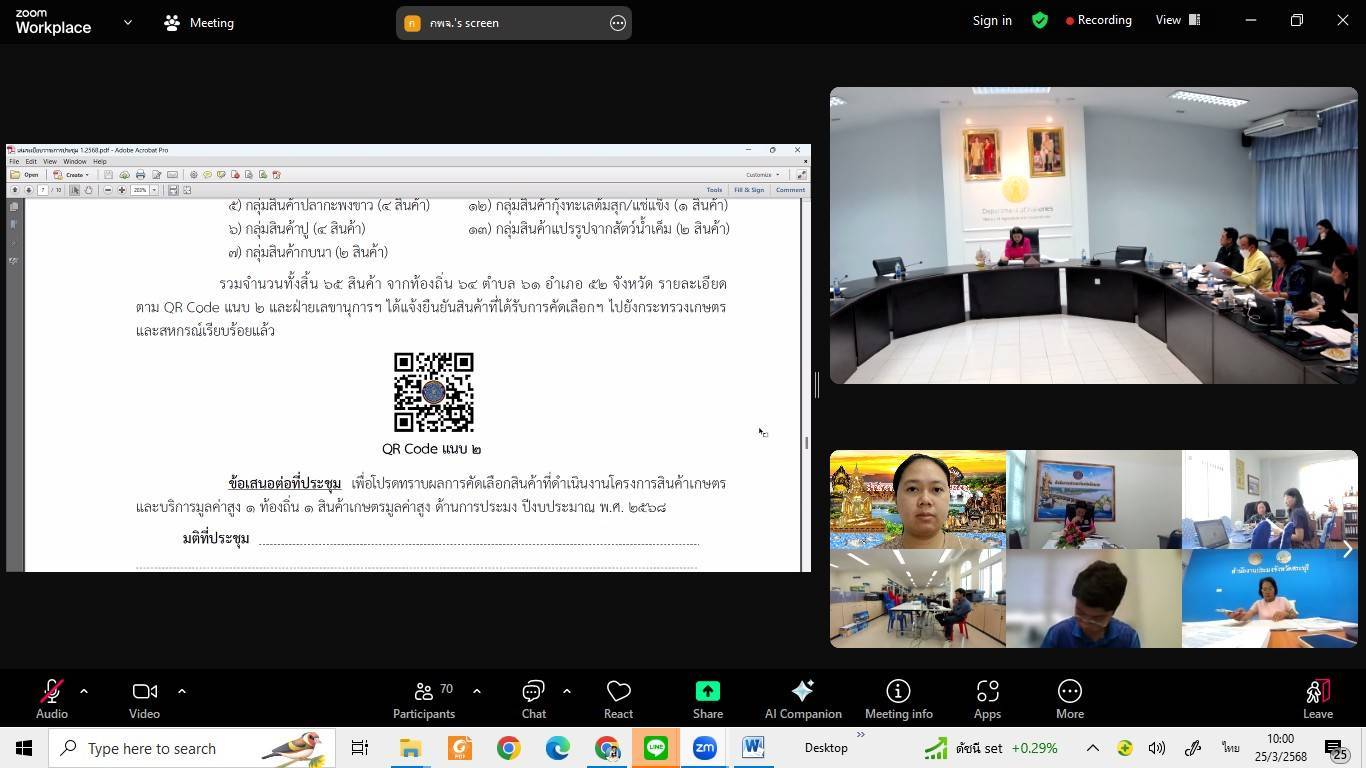Open the Zoom Apps panel

[x=987, y=699]
